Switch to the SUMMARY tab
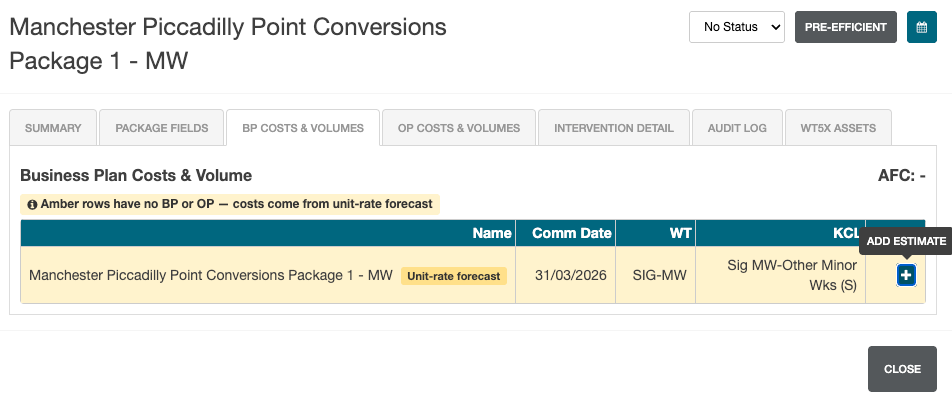Screen dimensions: 952x402 (53, 128)
